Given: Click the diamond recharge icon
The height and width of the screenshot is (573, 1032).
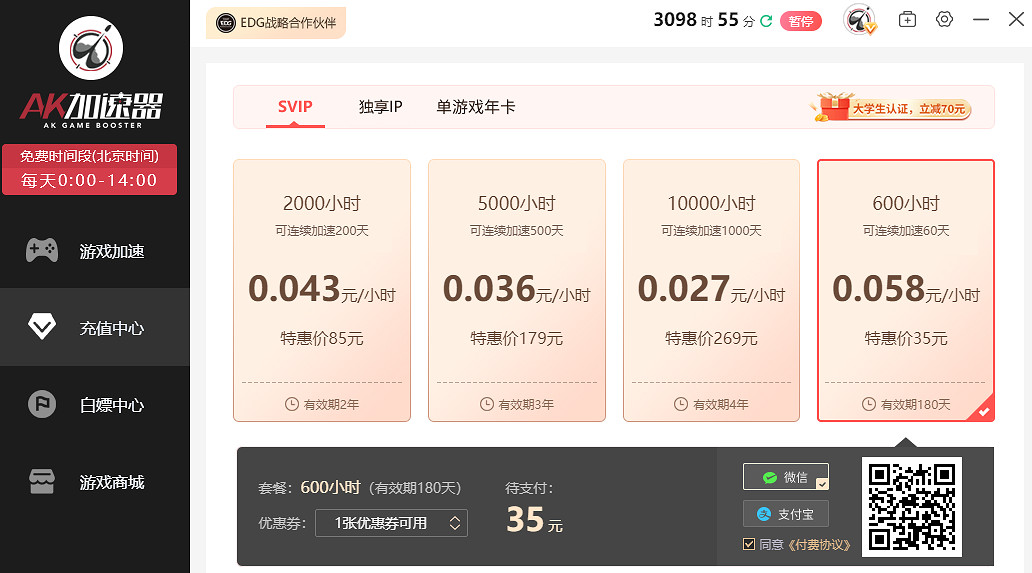Looking at the screenshot, I should 42,326.
